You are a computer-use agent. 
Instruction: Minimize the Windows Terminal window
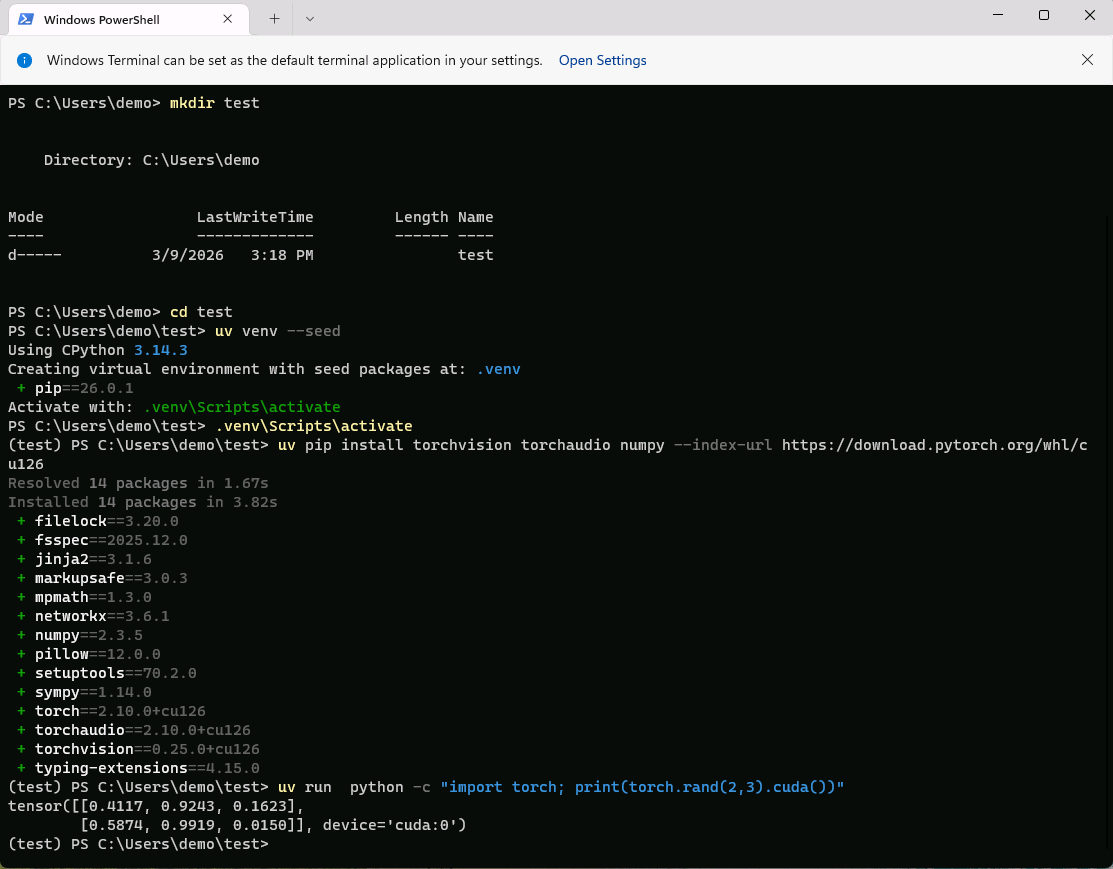pyautogui.click(x=997, y=15)
